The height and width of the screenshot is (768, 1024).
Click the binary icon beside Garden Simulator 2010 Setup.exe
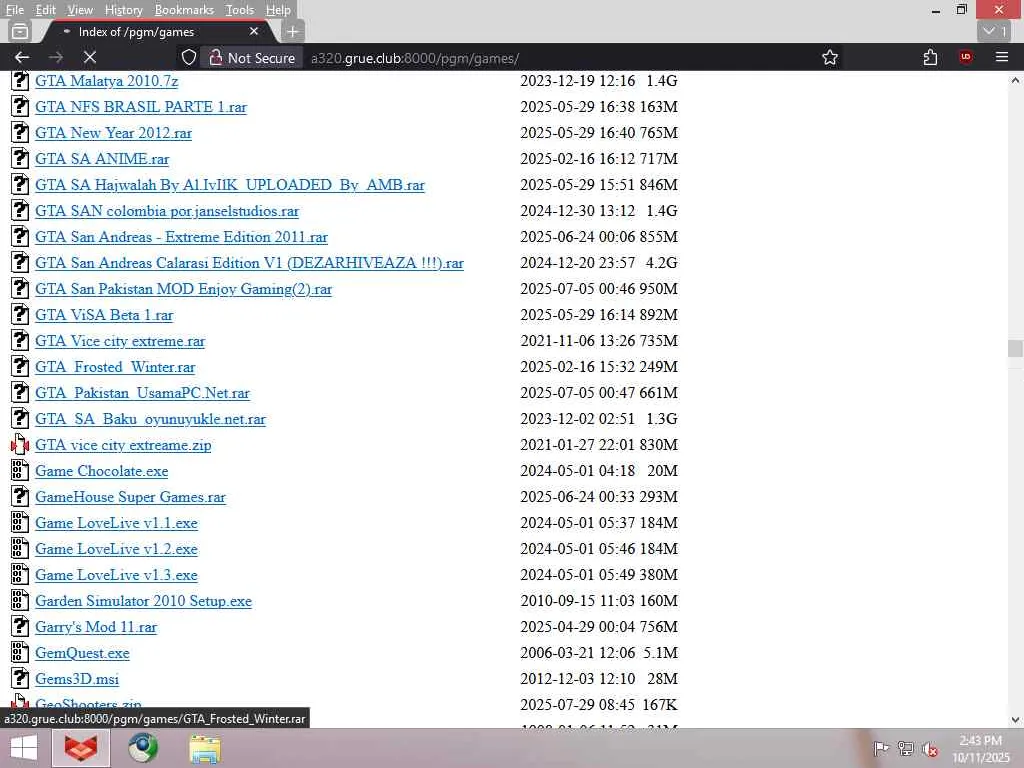20,600
